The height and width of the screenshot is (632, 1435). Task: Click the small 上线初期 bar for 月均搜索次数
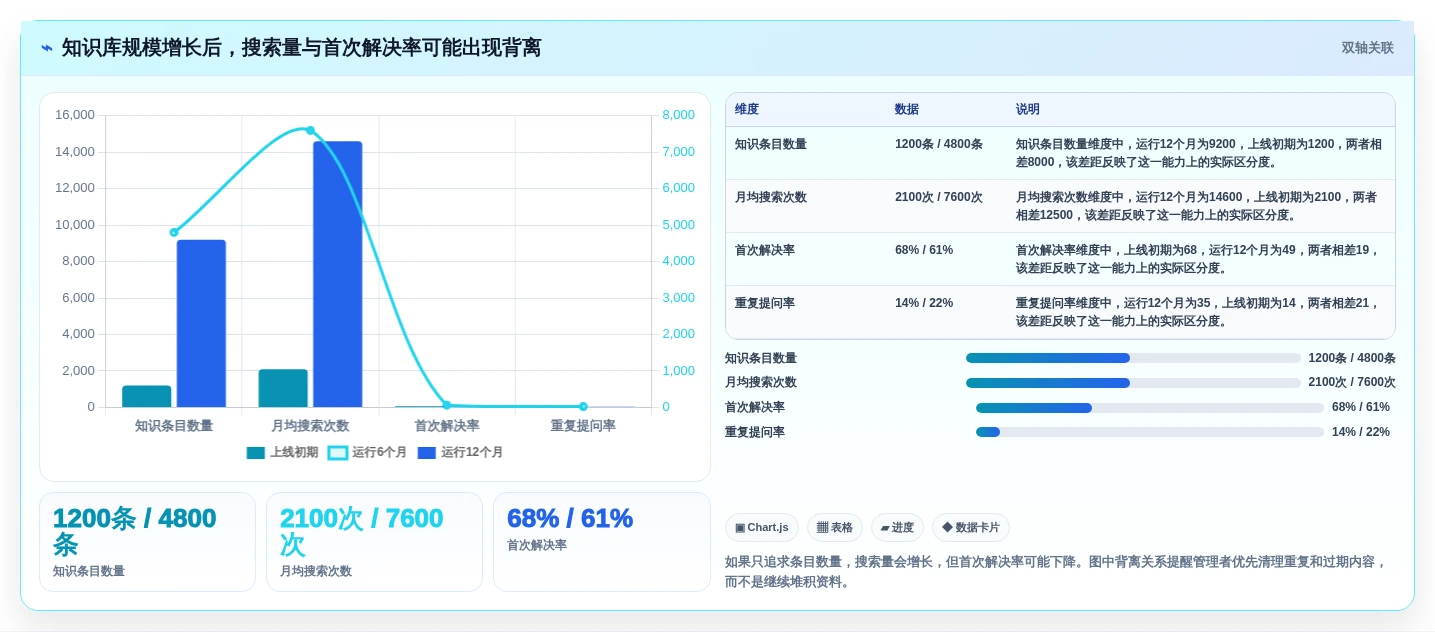[x=283, y=388]
